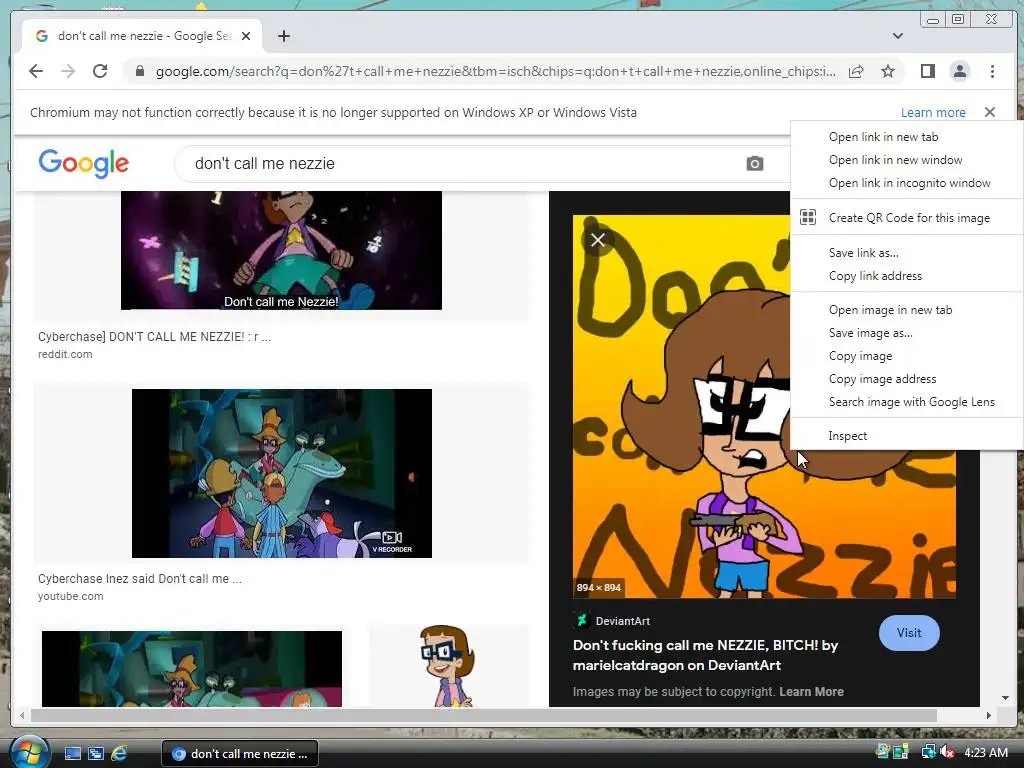Image resolution: width=1024 pixels, height=768 pixels.
Task: Bookmark this tab with star icon
Action: coord(888,71)
